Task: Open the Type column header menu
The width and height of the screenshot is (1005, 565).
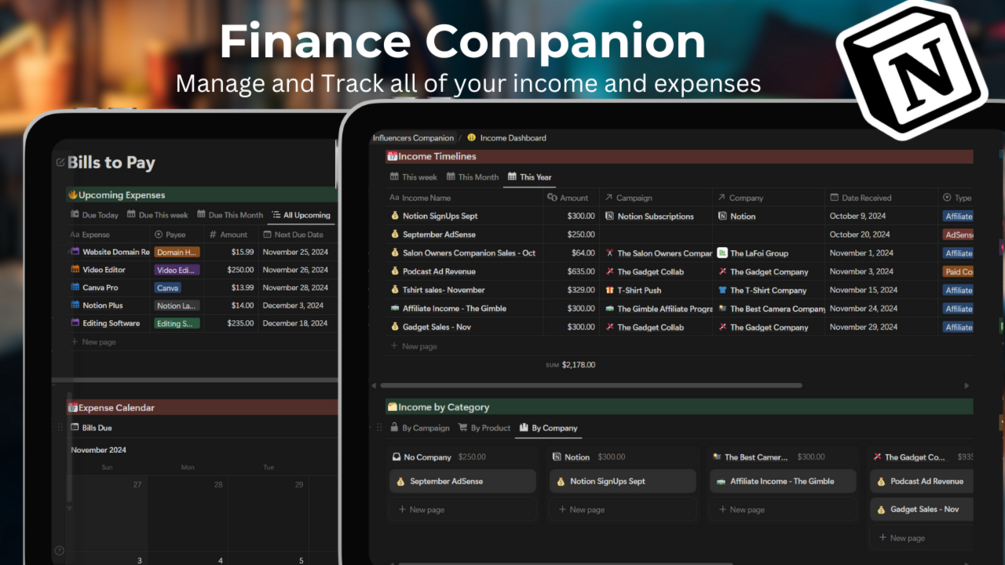Action: pos(958,198)
